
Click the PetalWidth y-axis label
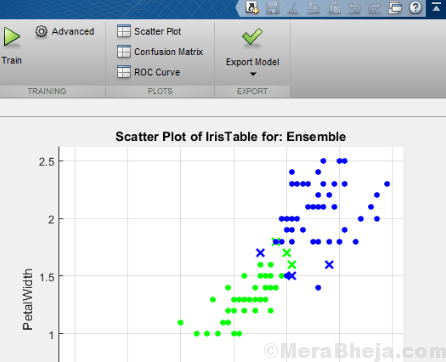(28, 299)
